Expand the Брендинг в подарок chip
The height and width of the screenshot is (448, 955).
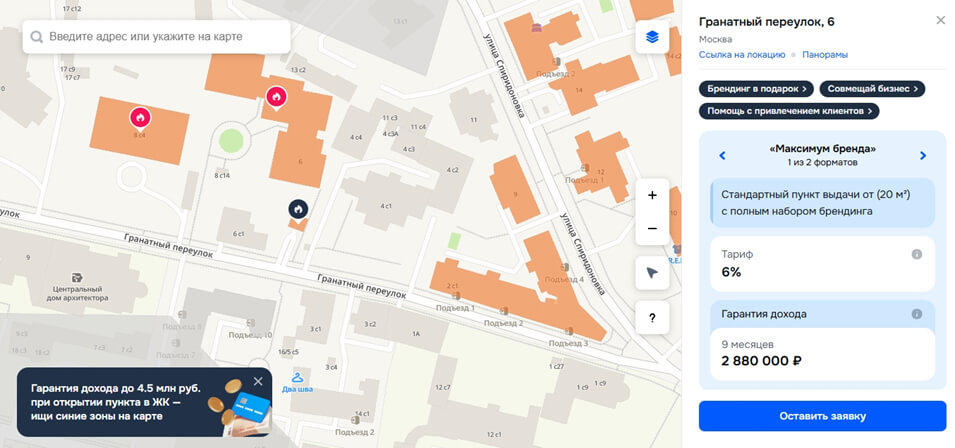point(756,89)
